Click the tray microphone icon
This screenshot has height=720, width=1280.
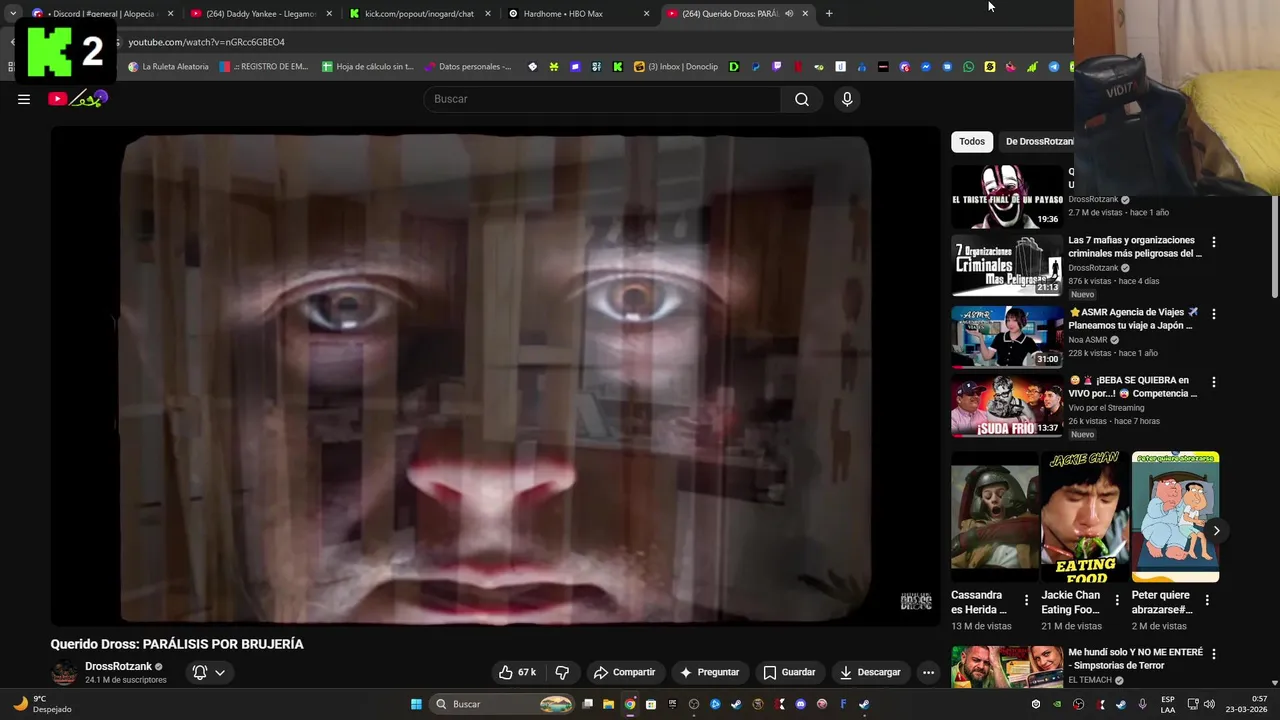click(x=1142, y=704)
